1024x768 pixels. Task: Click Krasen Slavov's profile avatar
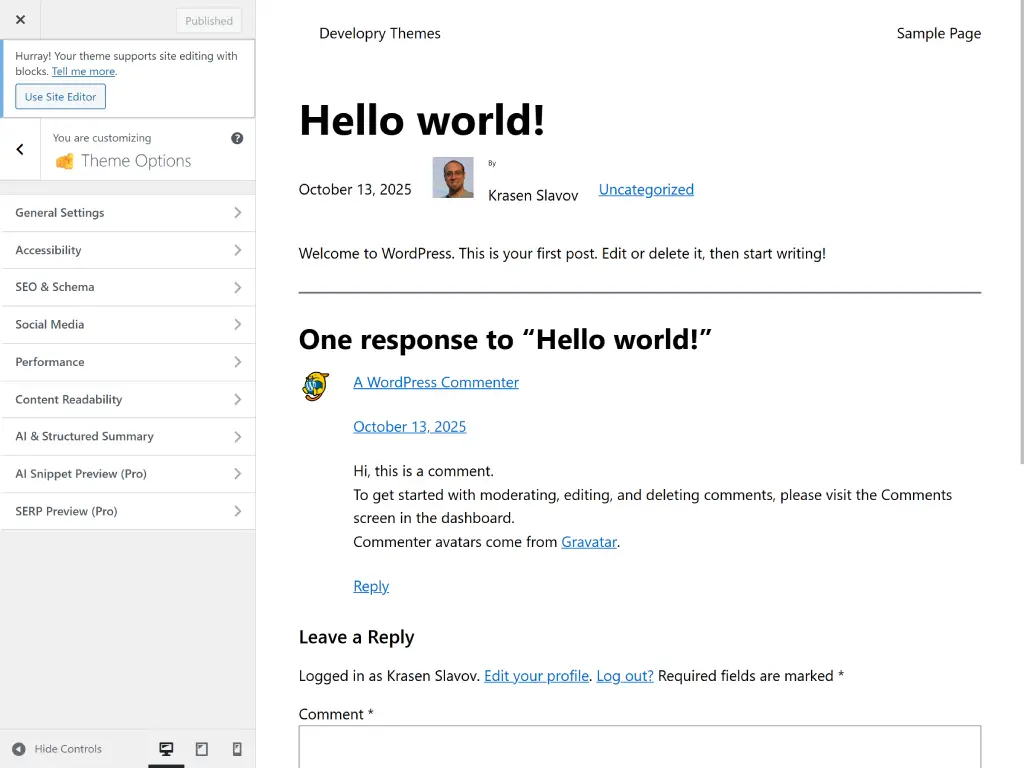click(x=452, y=177)
